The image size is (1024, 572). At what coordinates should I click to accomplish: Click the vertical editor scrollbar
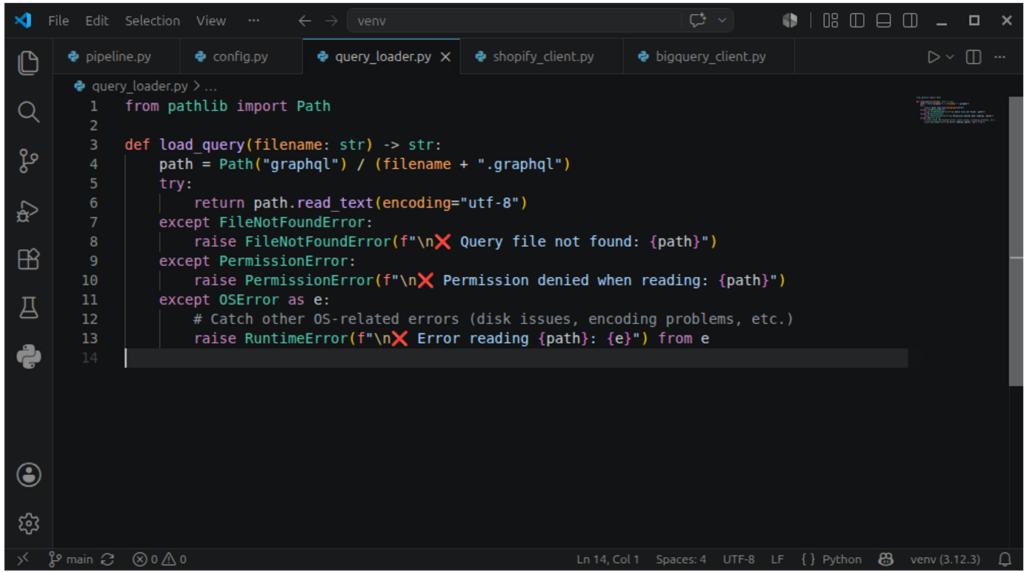pos(1016,242)
